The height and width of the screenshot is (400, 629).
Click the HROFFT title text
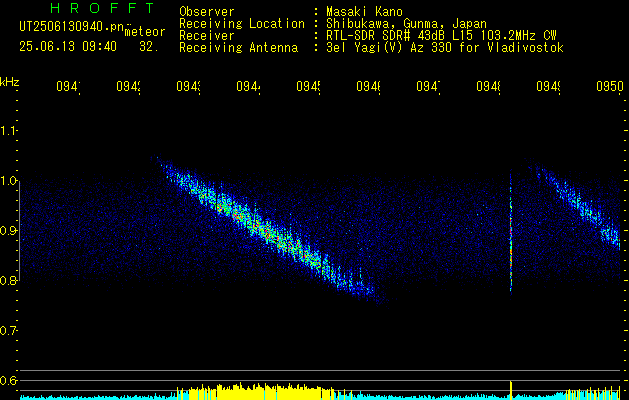point(102,8)
